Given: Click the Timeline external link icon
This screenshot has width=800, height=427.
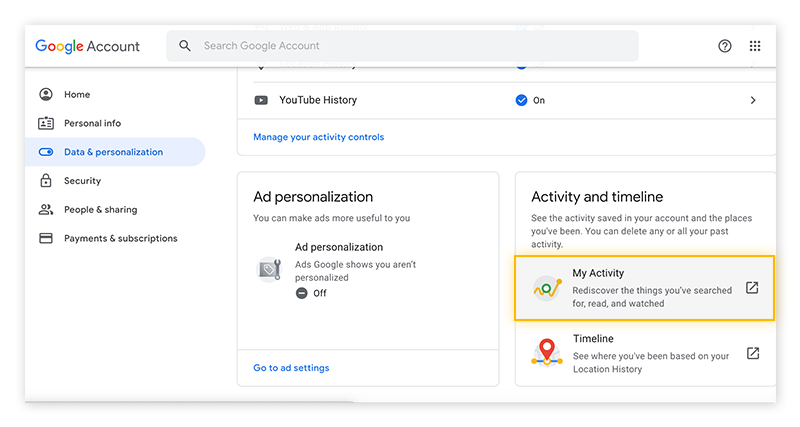Looking at the screenshot, I should (752, 353).
